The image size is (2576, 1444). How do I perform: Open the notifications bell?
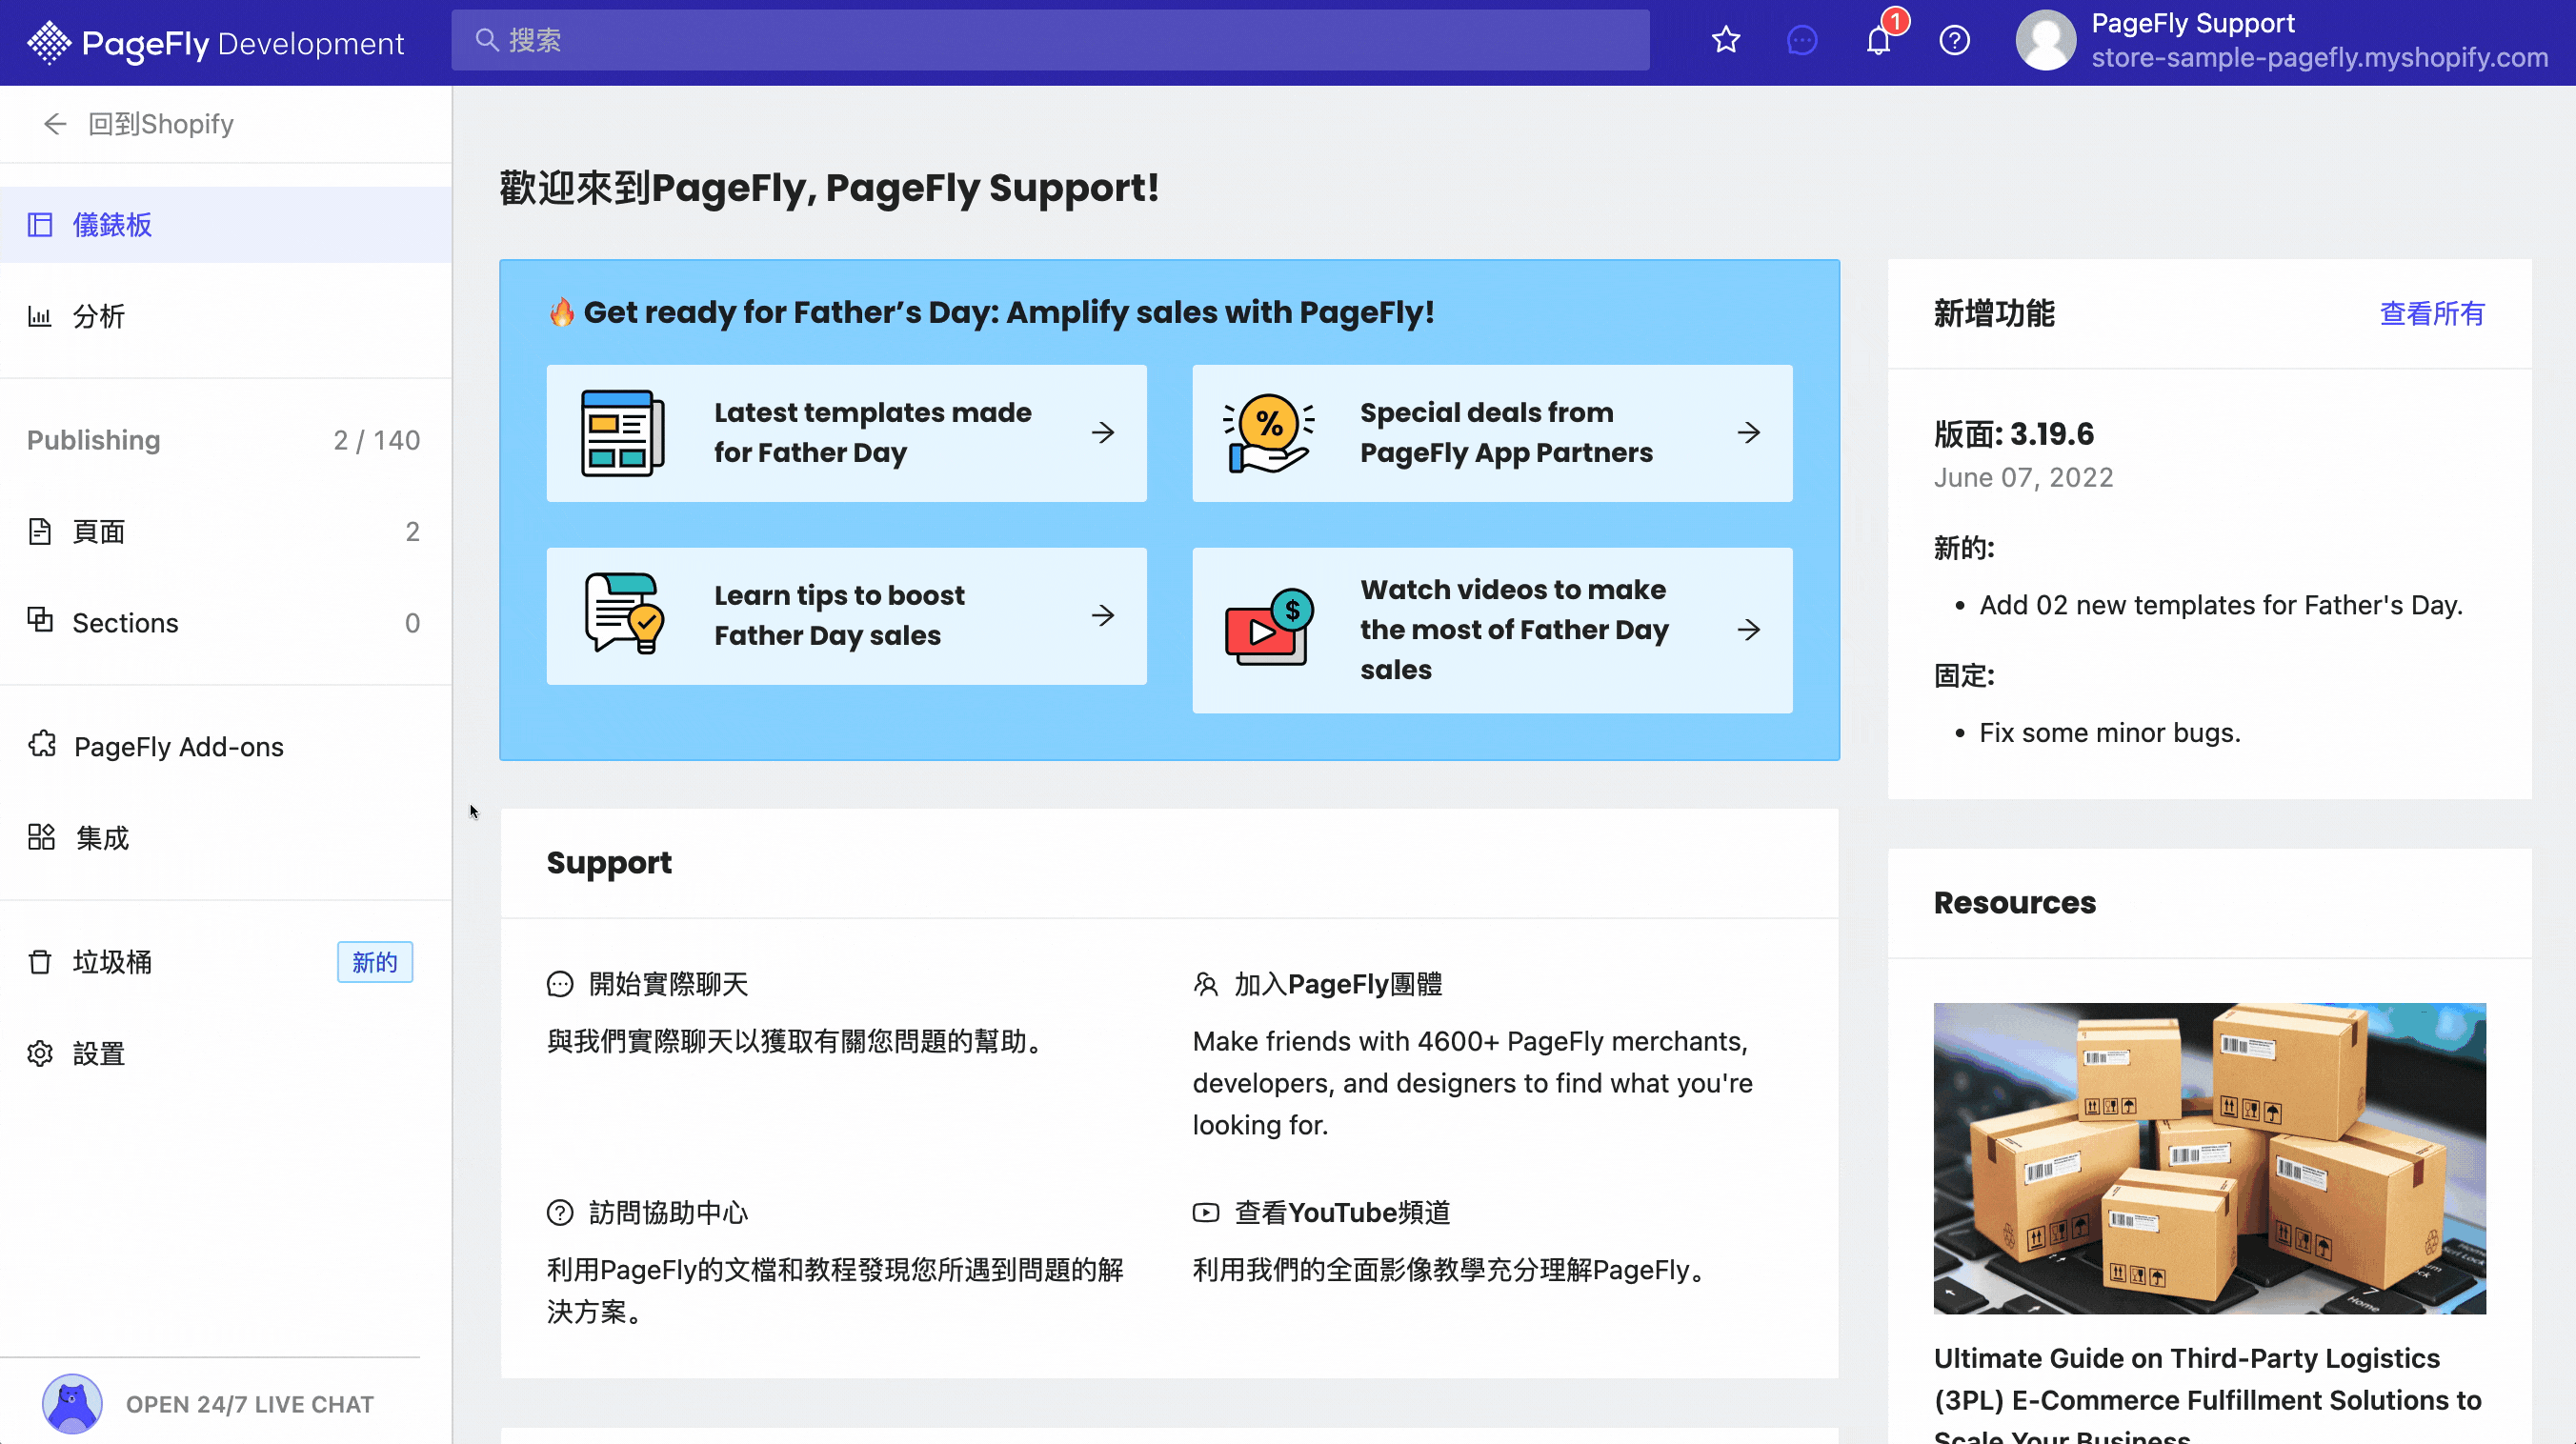tap(1879, 40)
